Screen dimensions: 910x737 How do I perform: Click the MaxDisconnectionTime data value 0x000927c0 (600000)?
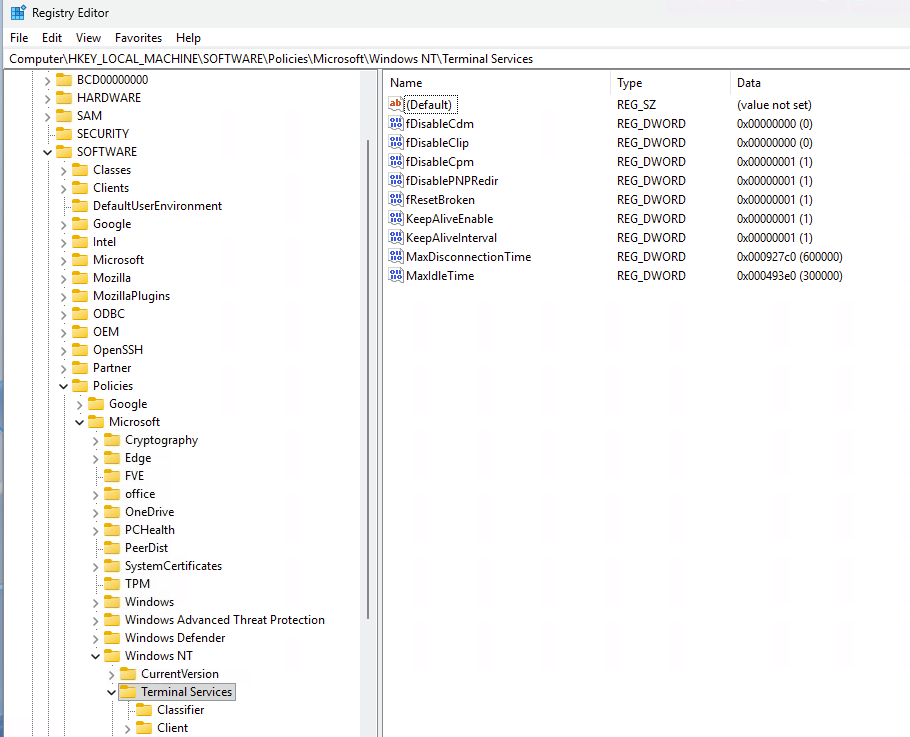(x=789, y=256)
